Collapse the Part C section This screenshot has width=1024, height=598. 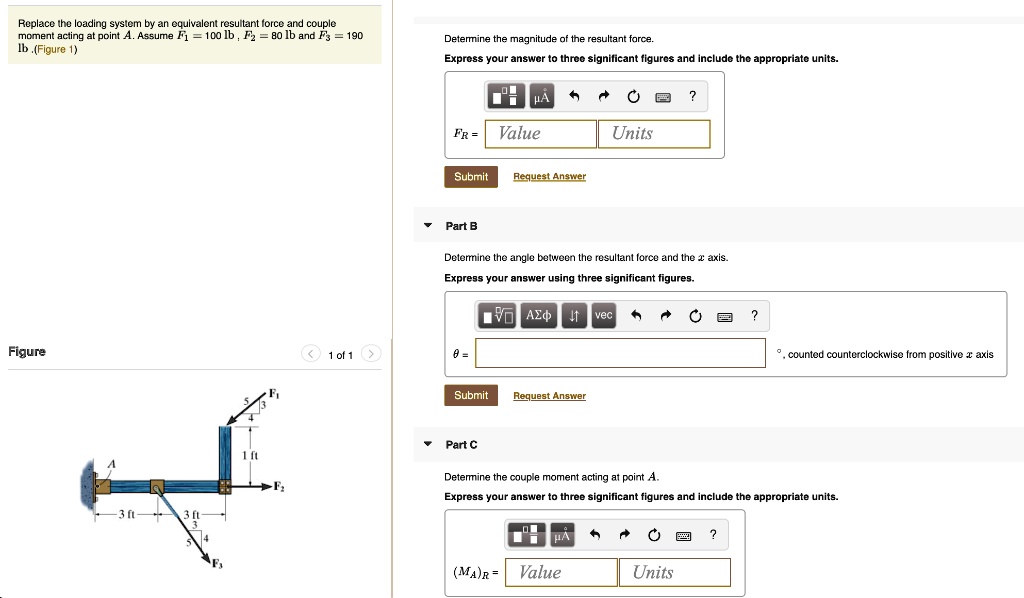[428, 444]
